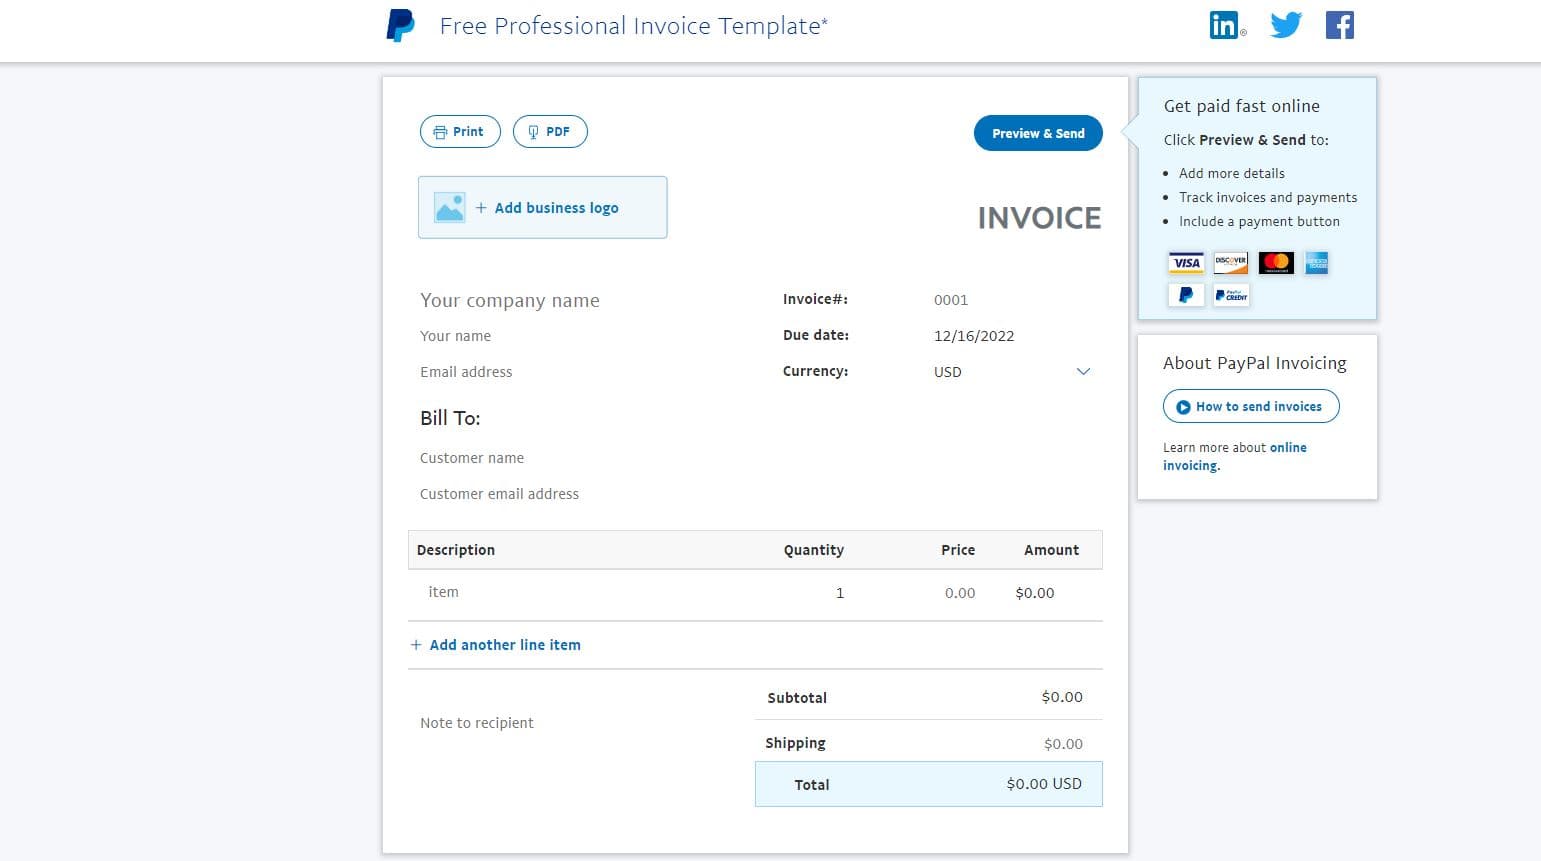Click the Preview & Send button
Image resolution: width=1541 pixels, height=861 pixels.
click(1037, 134)
